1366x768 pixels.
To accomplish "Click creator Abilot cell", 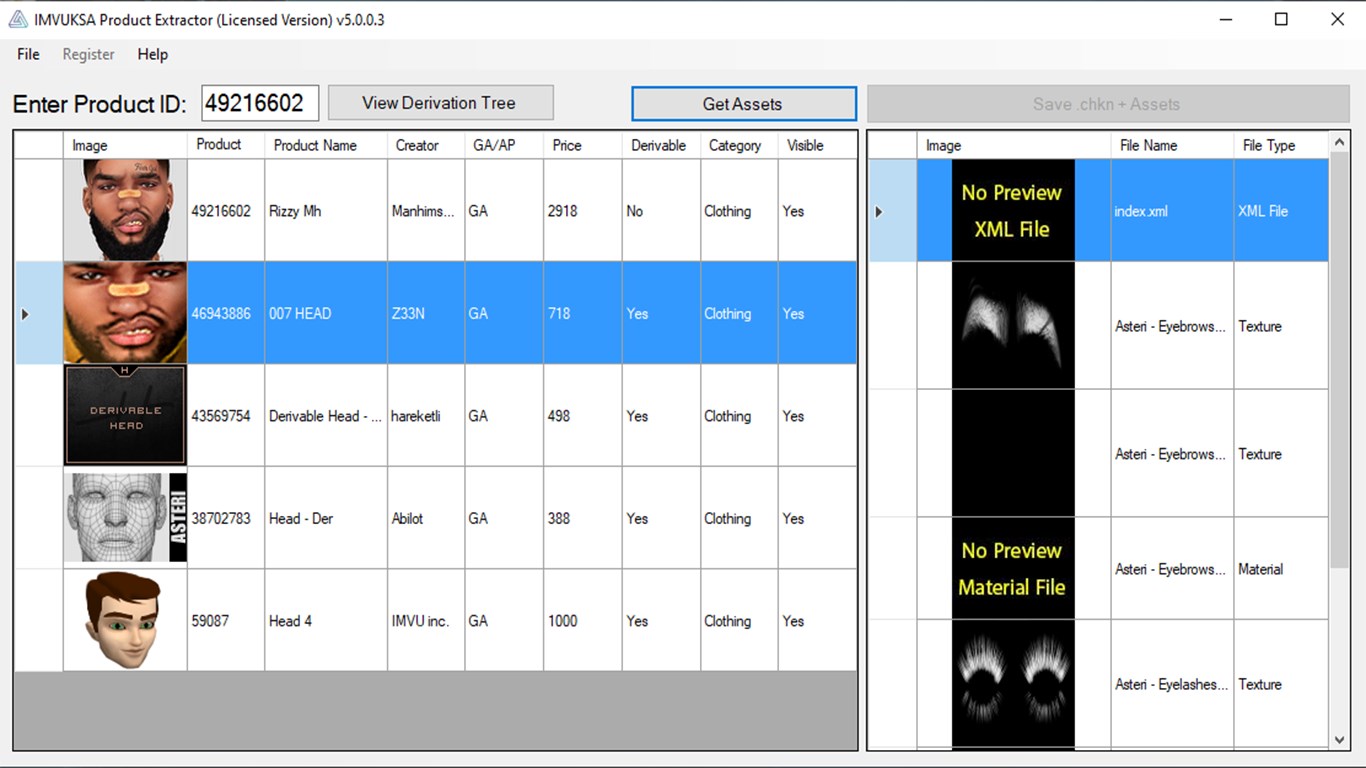I will click(x=426, y=518).
